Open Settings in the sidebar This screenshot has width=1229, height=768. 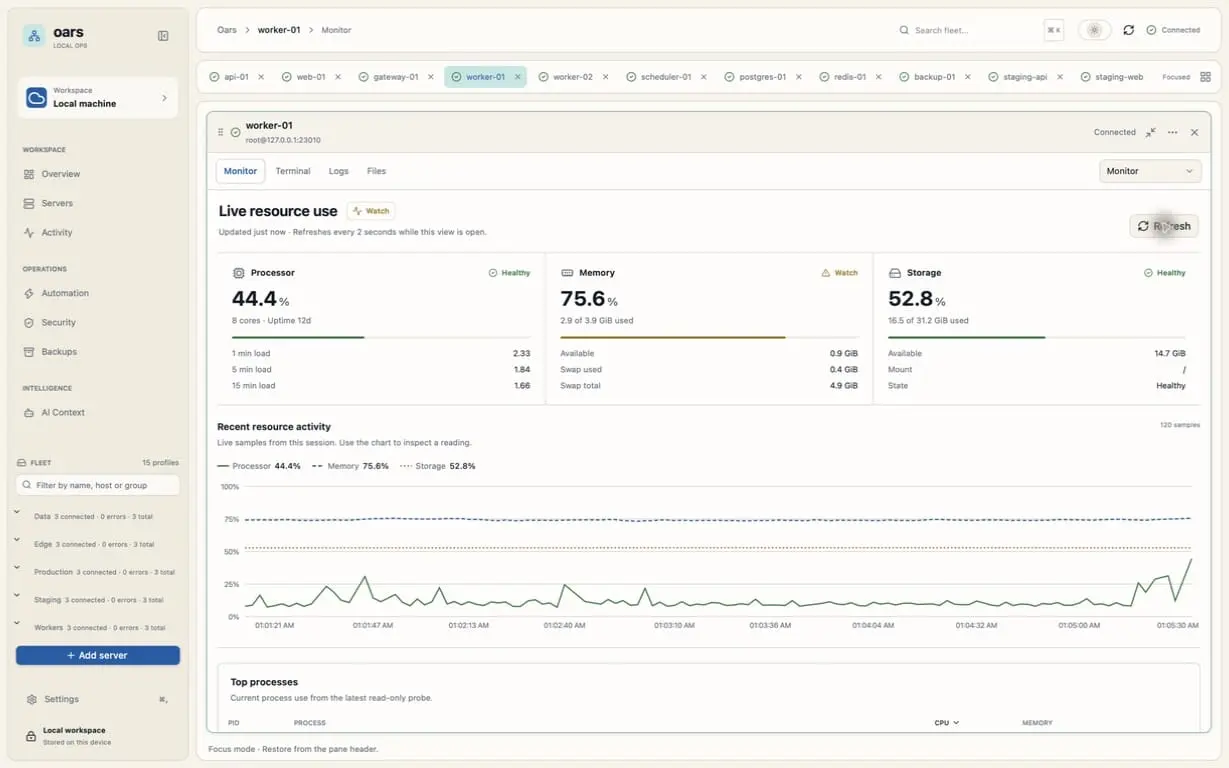(61, 699)
